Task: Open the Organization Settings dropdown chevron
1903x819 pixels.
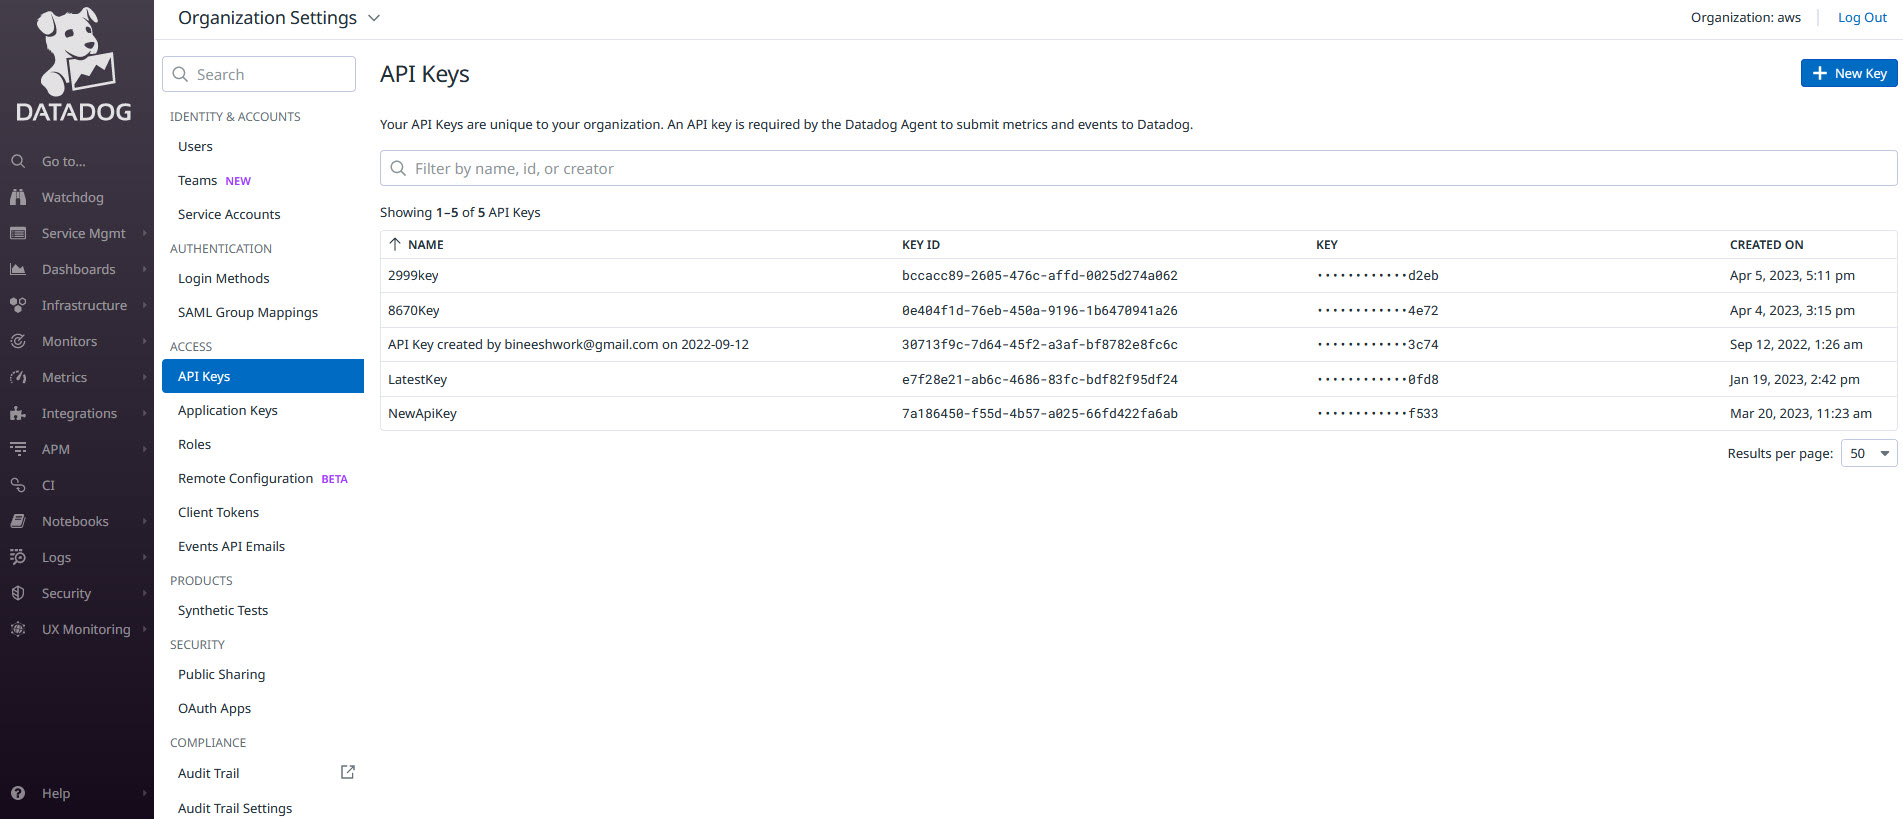Action: [374, 18]
